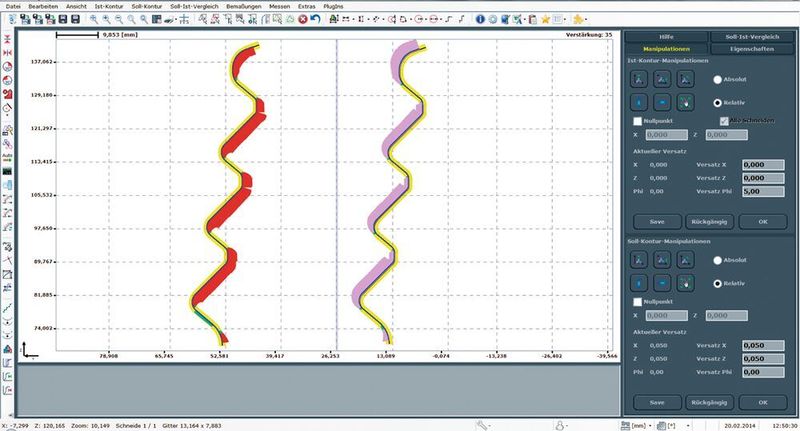The height and width of the screenshot is (431, 800).
Task: Click Save button in Soll-Kontur section
Action: coord(657,402)
